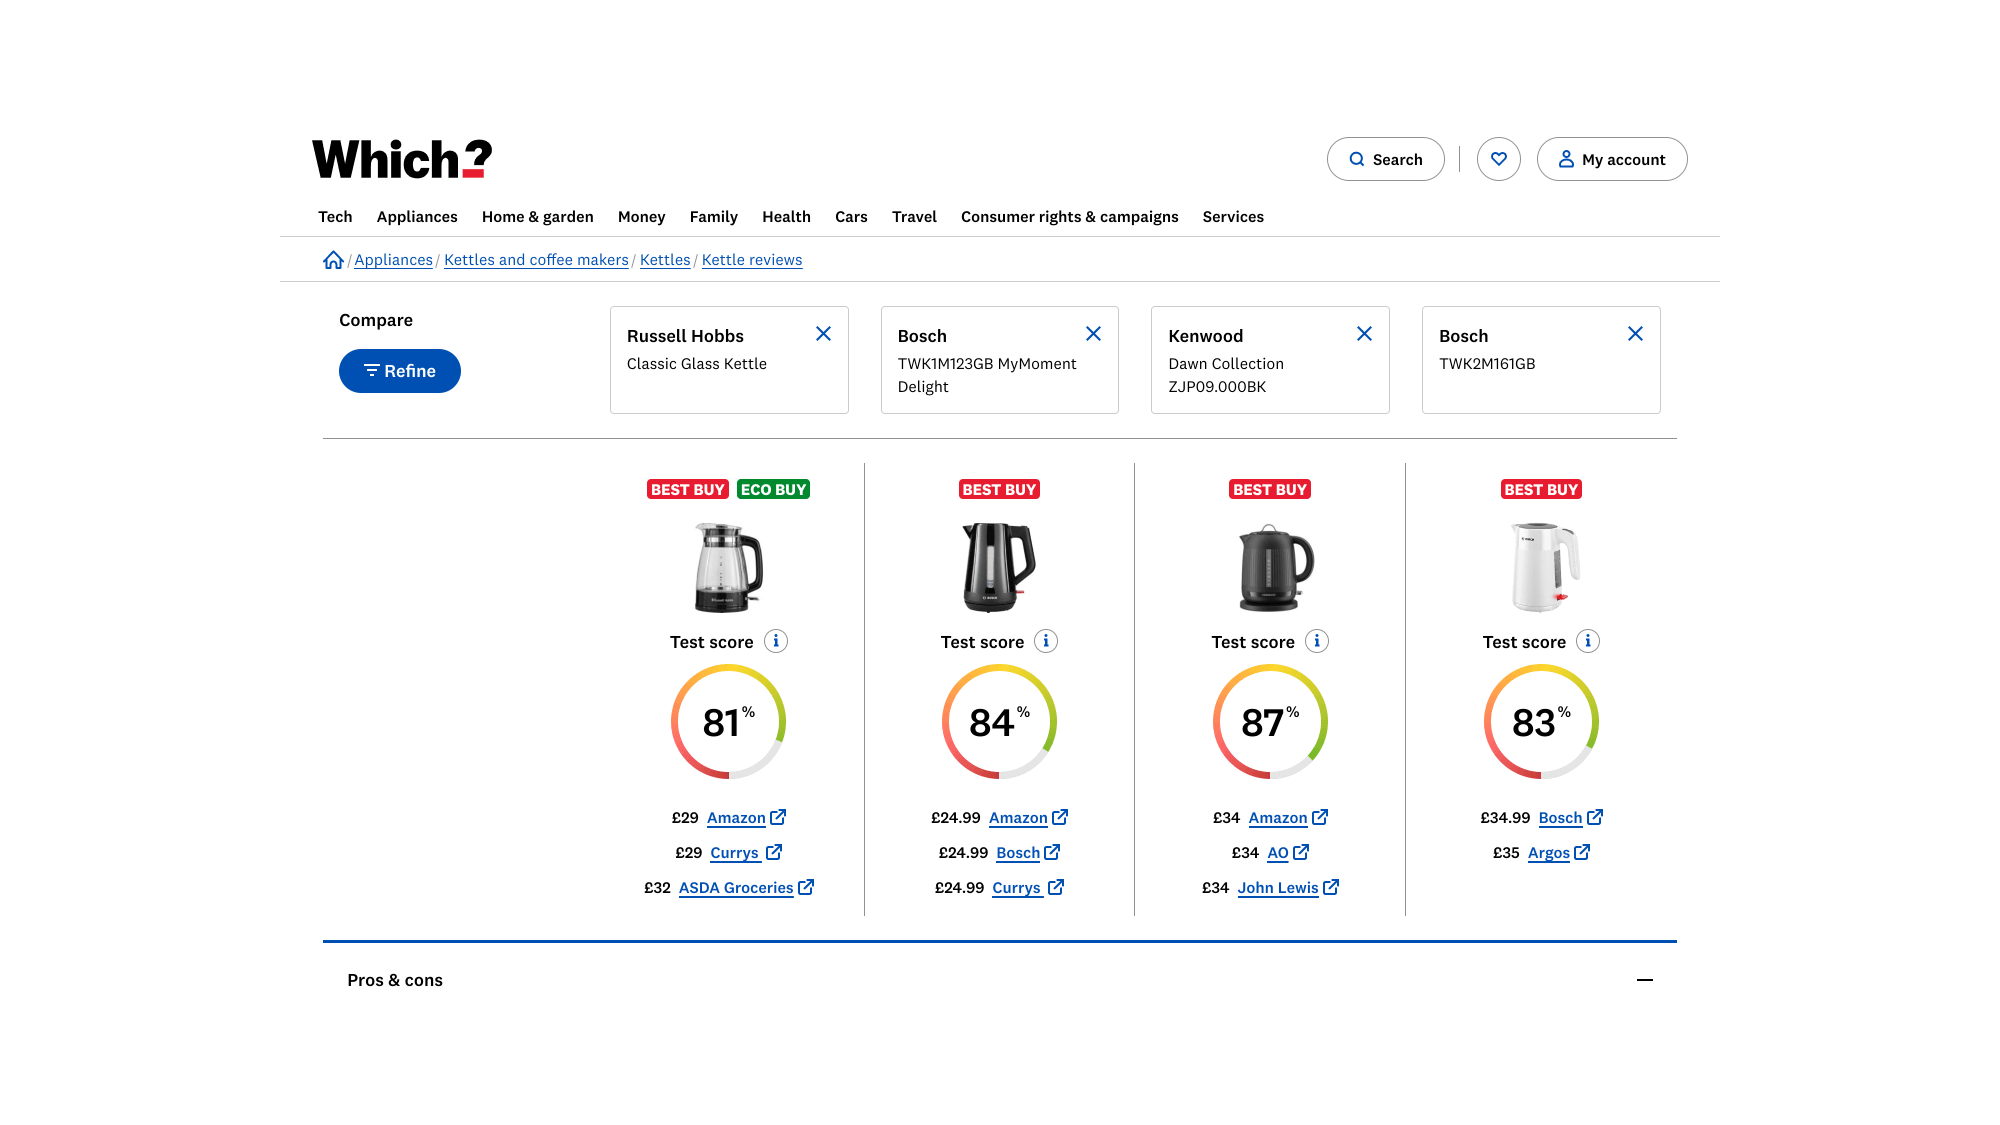Collapse the Pros & cons section
Viewport: 2000px width, 1125px height.
[x=1644, y=980]
